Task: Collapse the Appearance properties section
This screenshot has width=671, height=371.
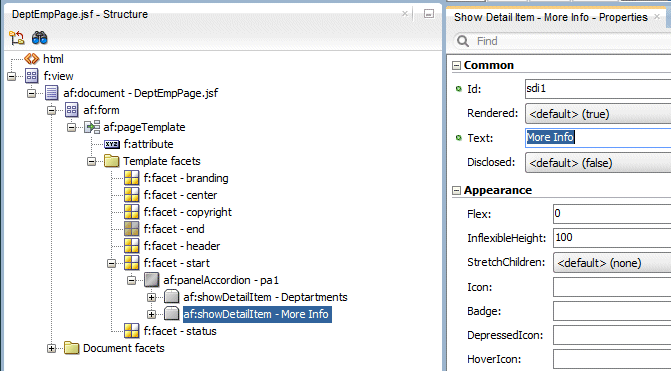Action: (x=457, y=190)
